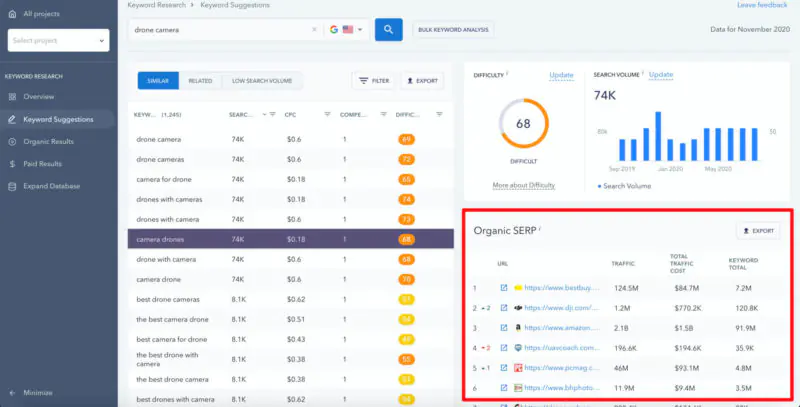Open the Select project dropdown
This screenshot has height=407, width=800.
(59, 40)
